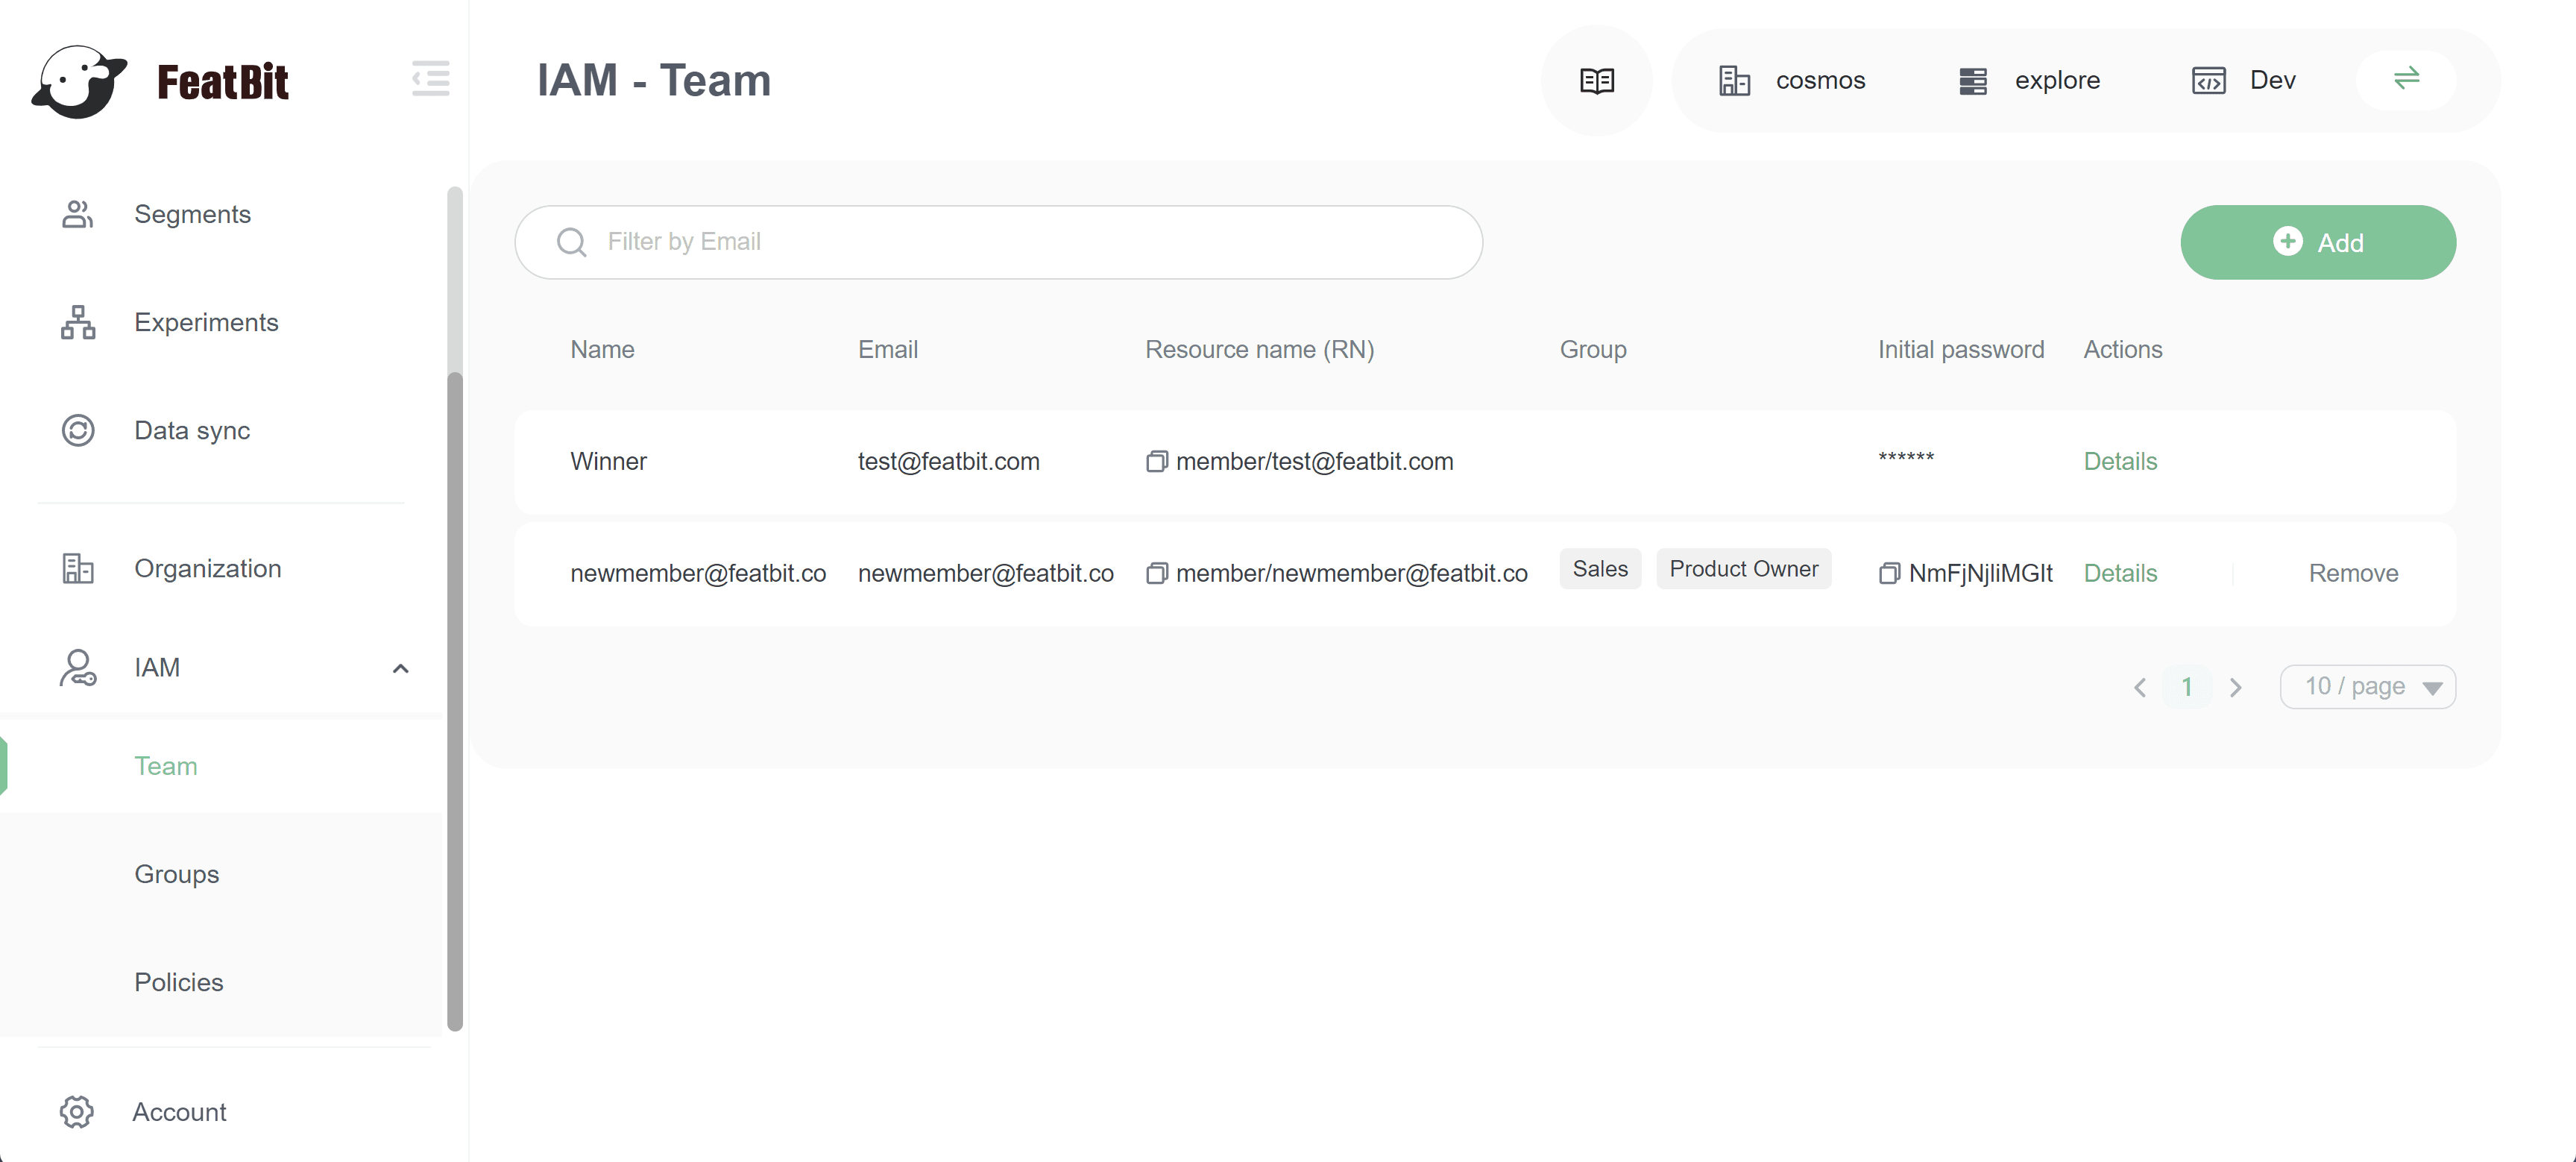Remove the newmember@featbit.co member
This screenshot has height=1162, width=2576.
(x=2352, y=574)
